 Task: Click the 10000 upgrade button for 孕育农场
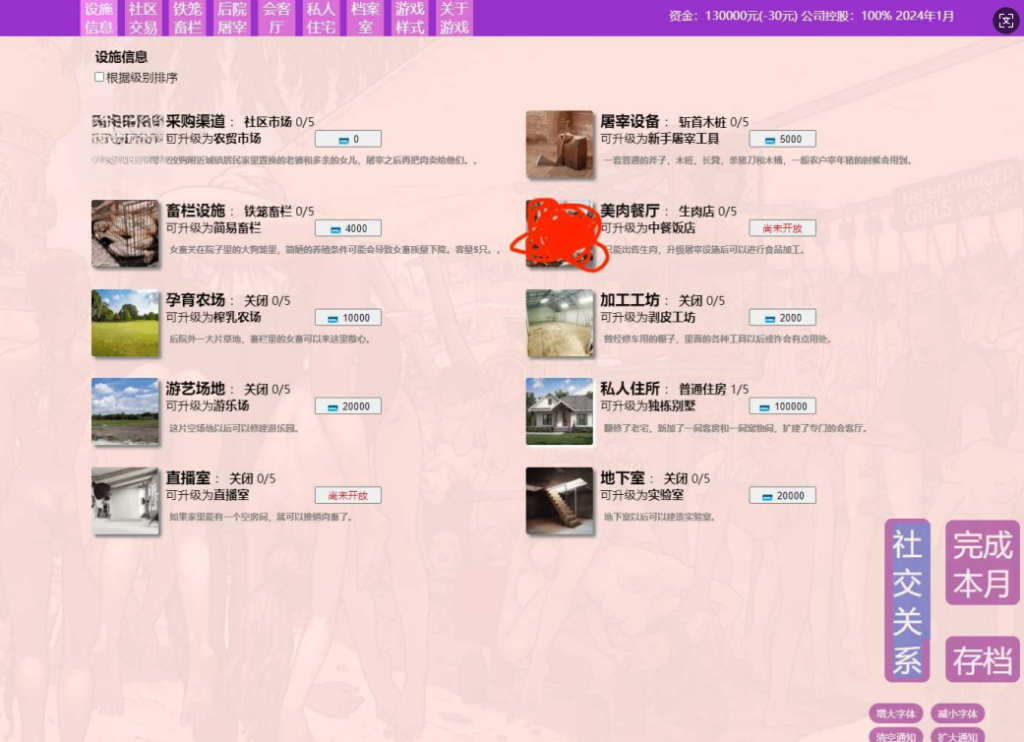(x=348, y=318)
